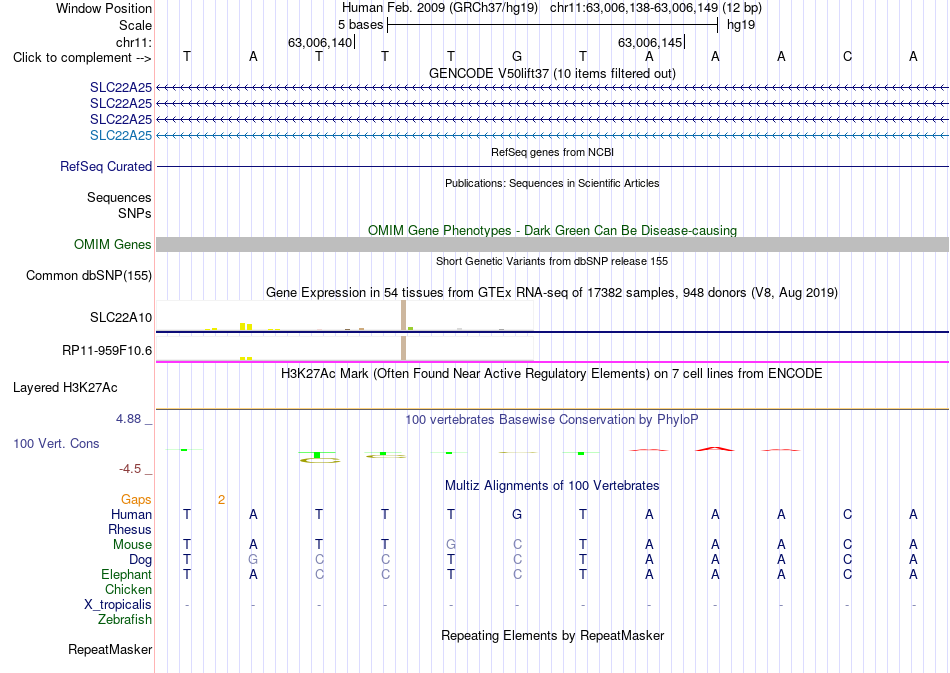Select the Rhesus alignment row label

click(x=130, y=529)
